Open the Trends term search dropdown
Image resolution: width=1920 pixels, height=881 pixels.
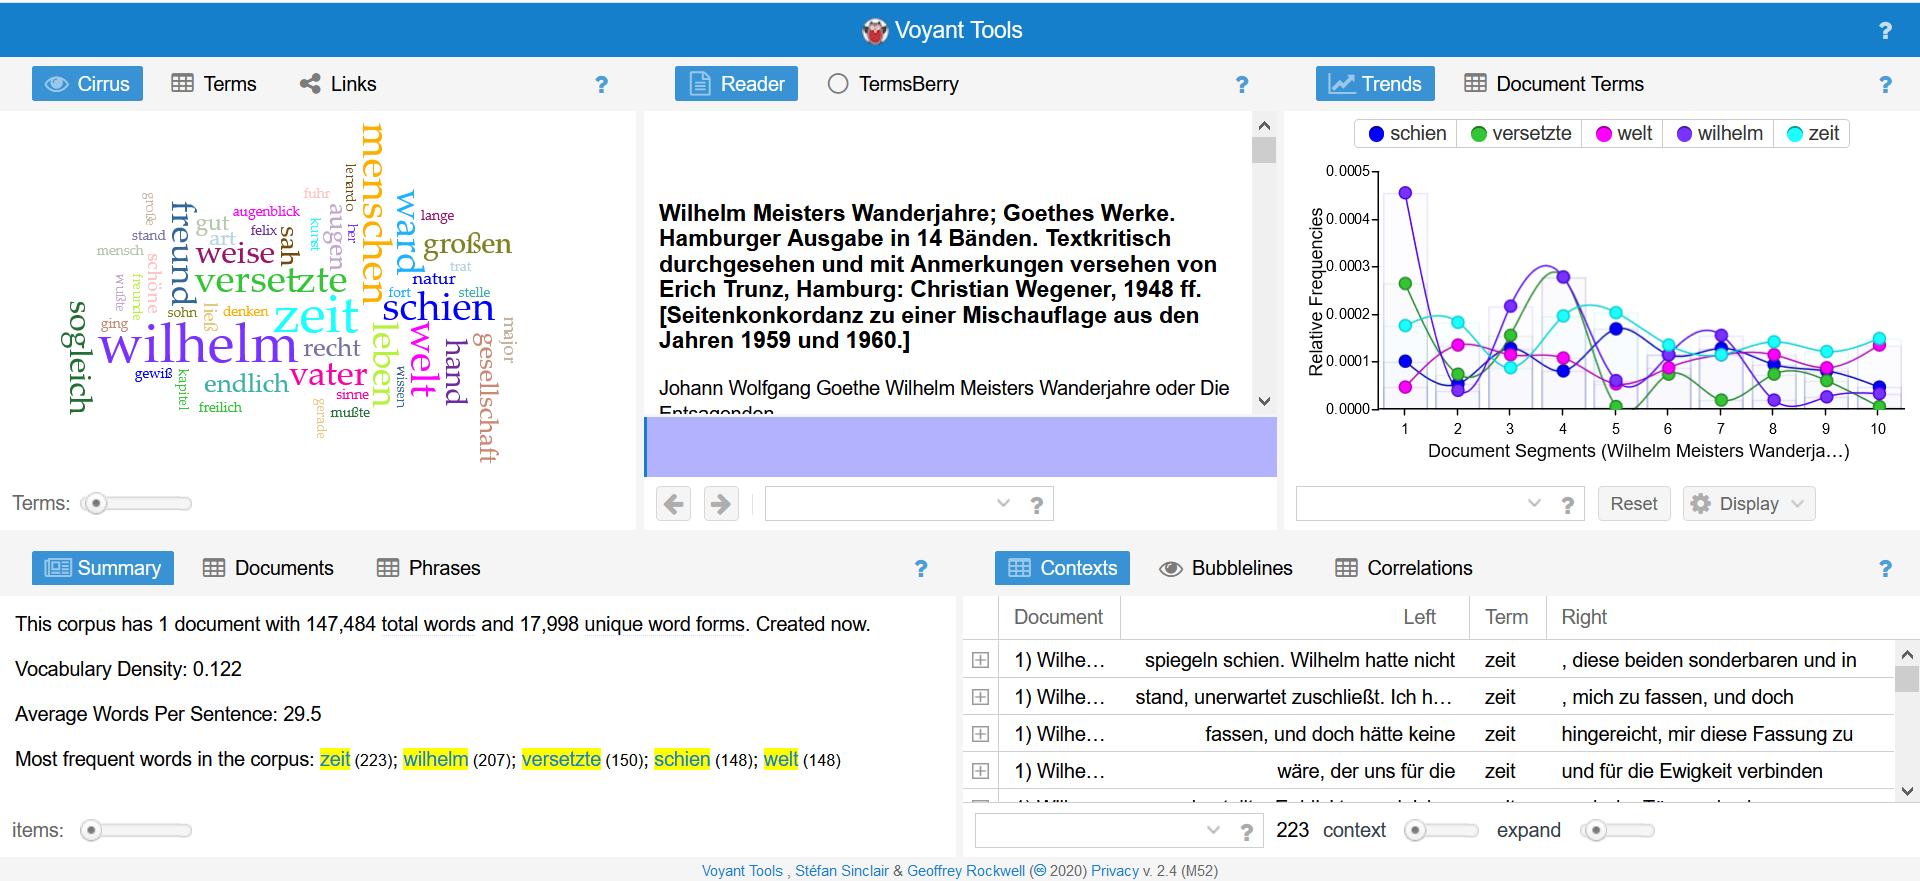point(1534,504)
